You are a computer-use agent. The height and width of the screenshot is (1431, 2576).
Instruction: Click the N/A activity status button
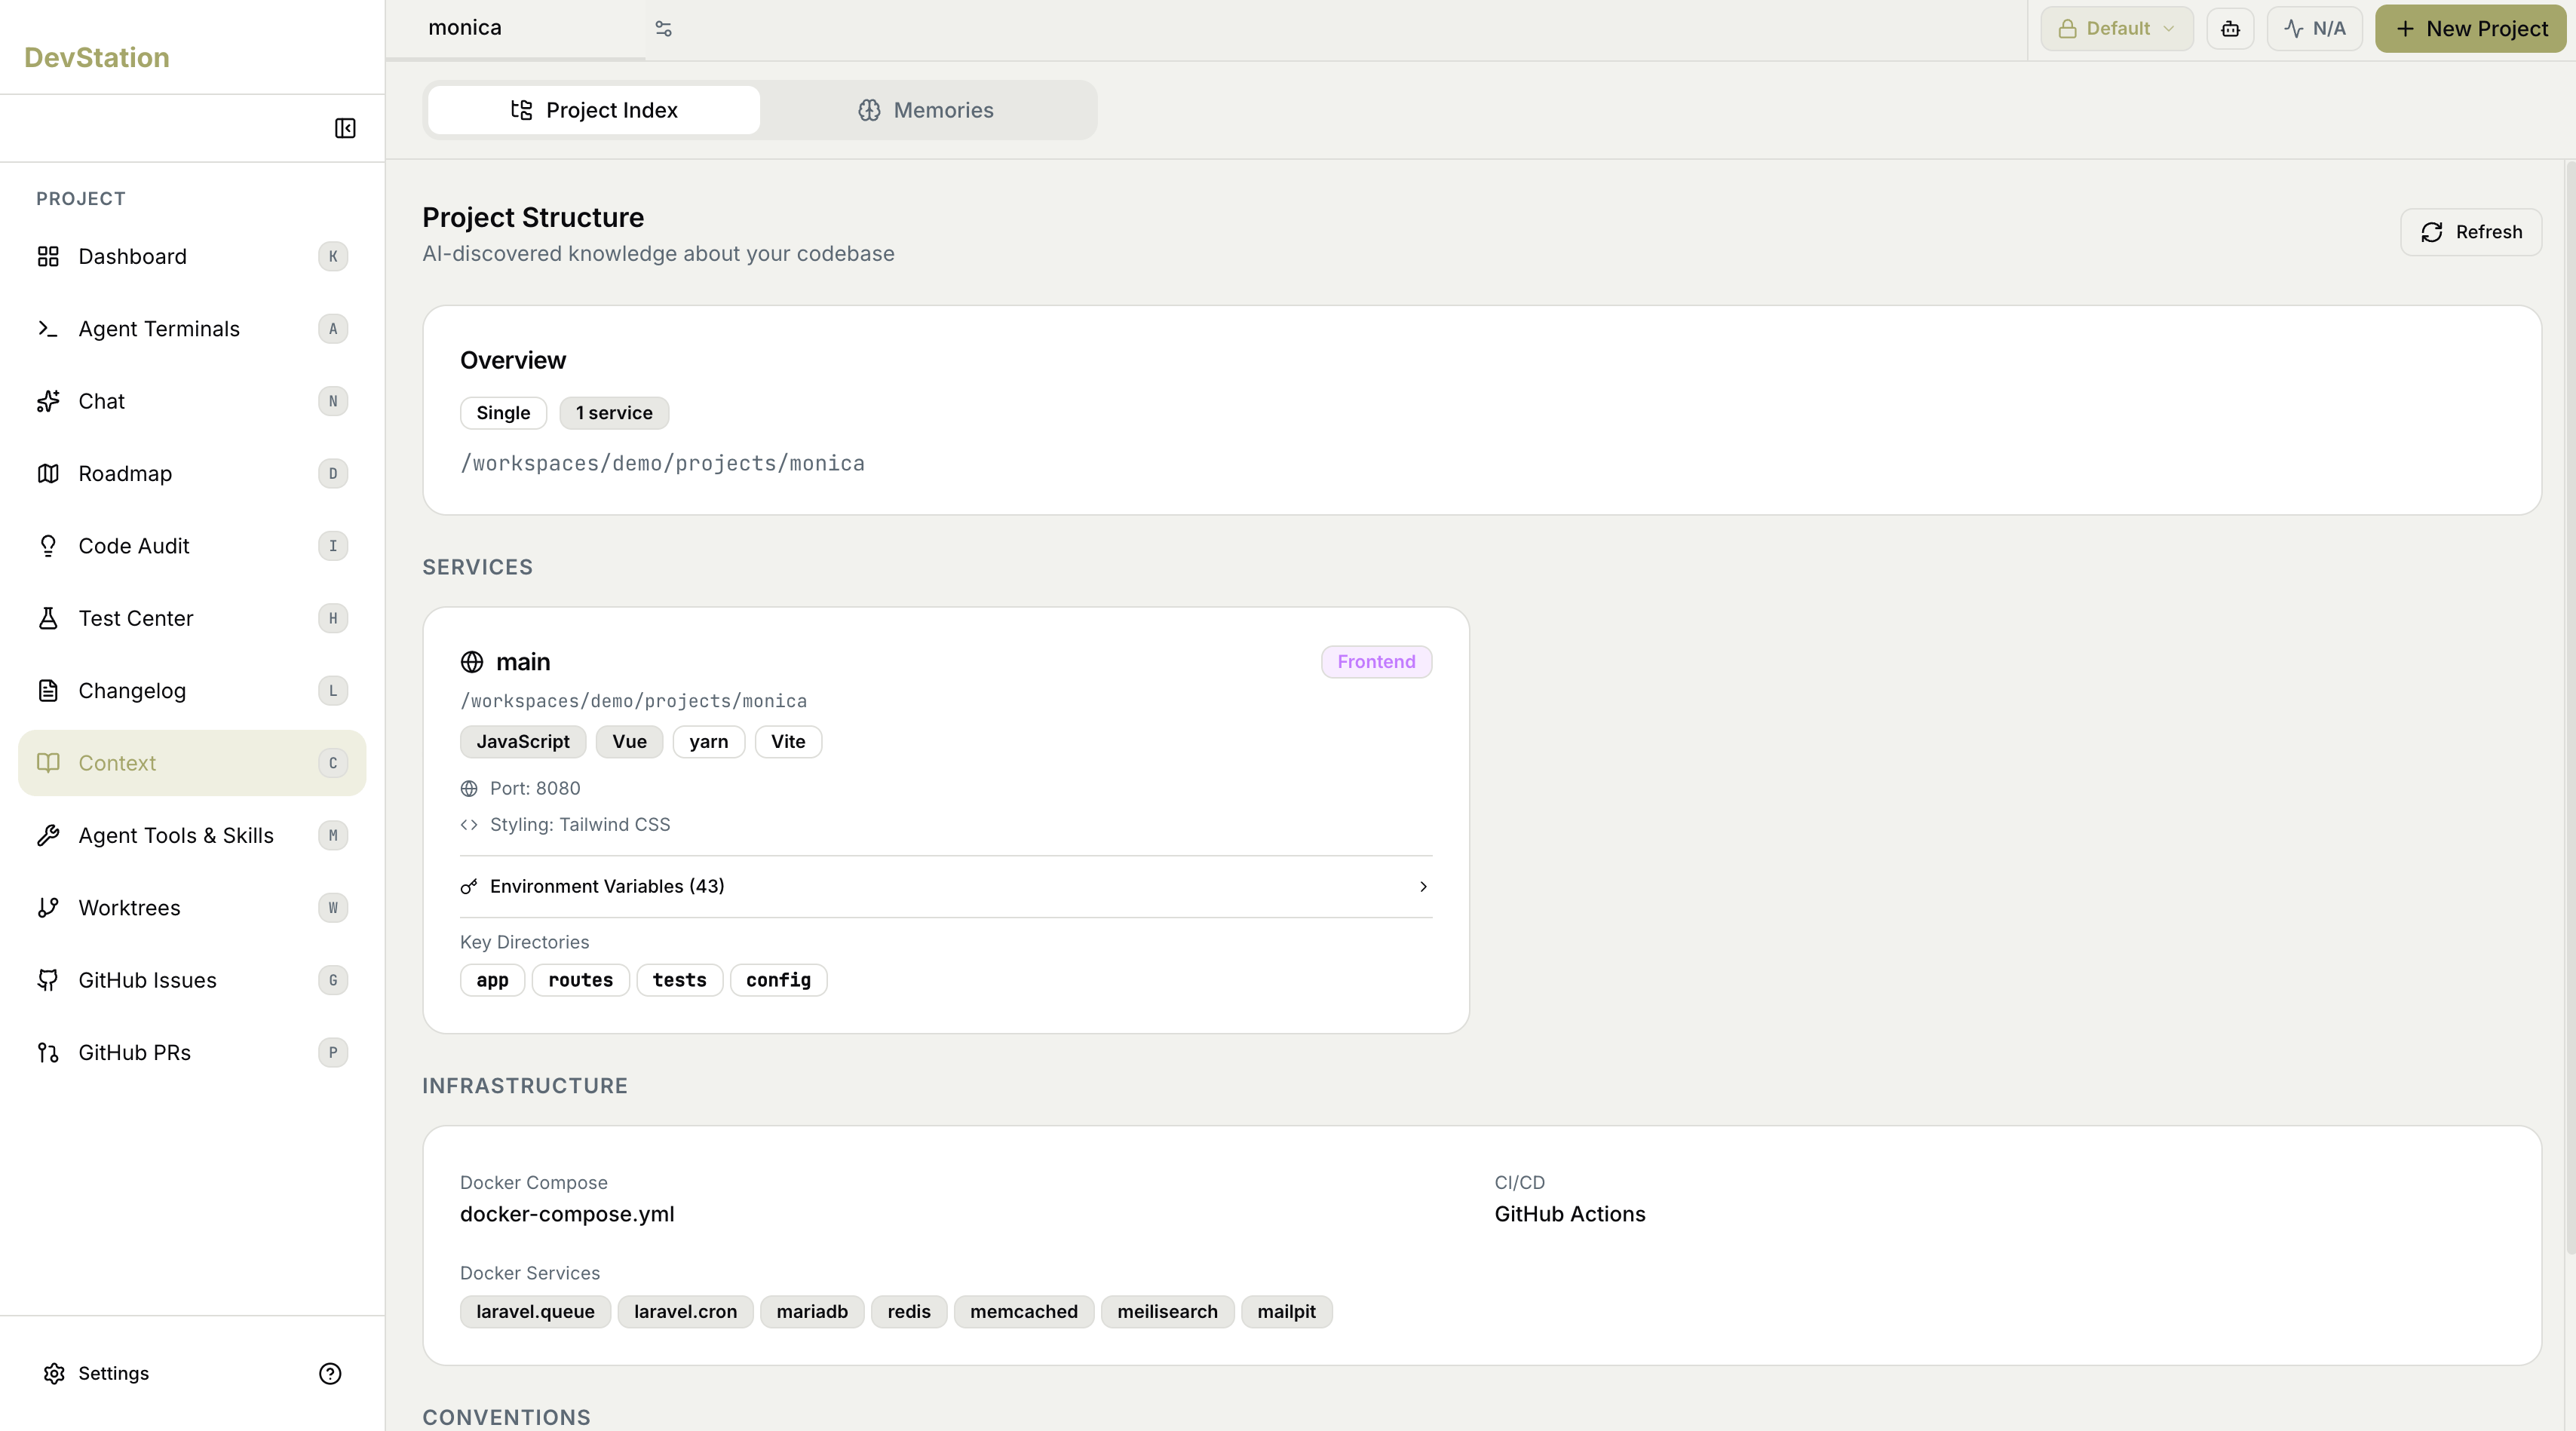click(2314, 29)
